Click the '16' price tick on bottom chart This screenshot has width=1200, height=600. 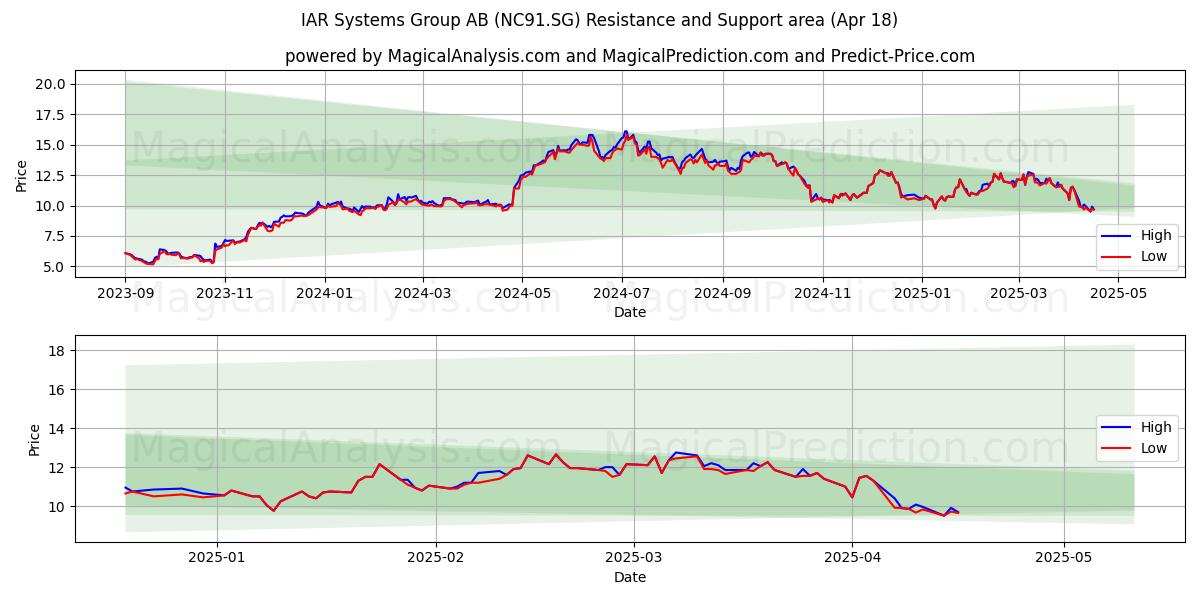(59, 390)
